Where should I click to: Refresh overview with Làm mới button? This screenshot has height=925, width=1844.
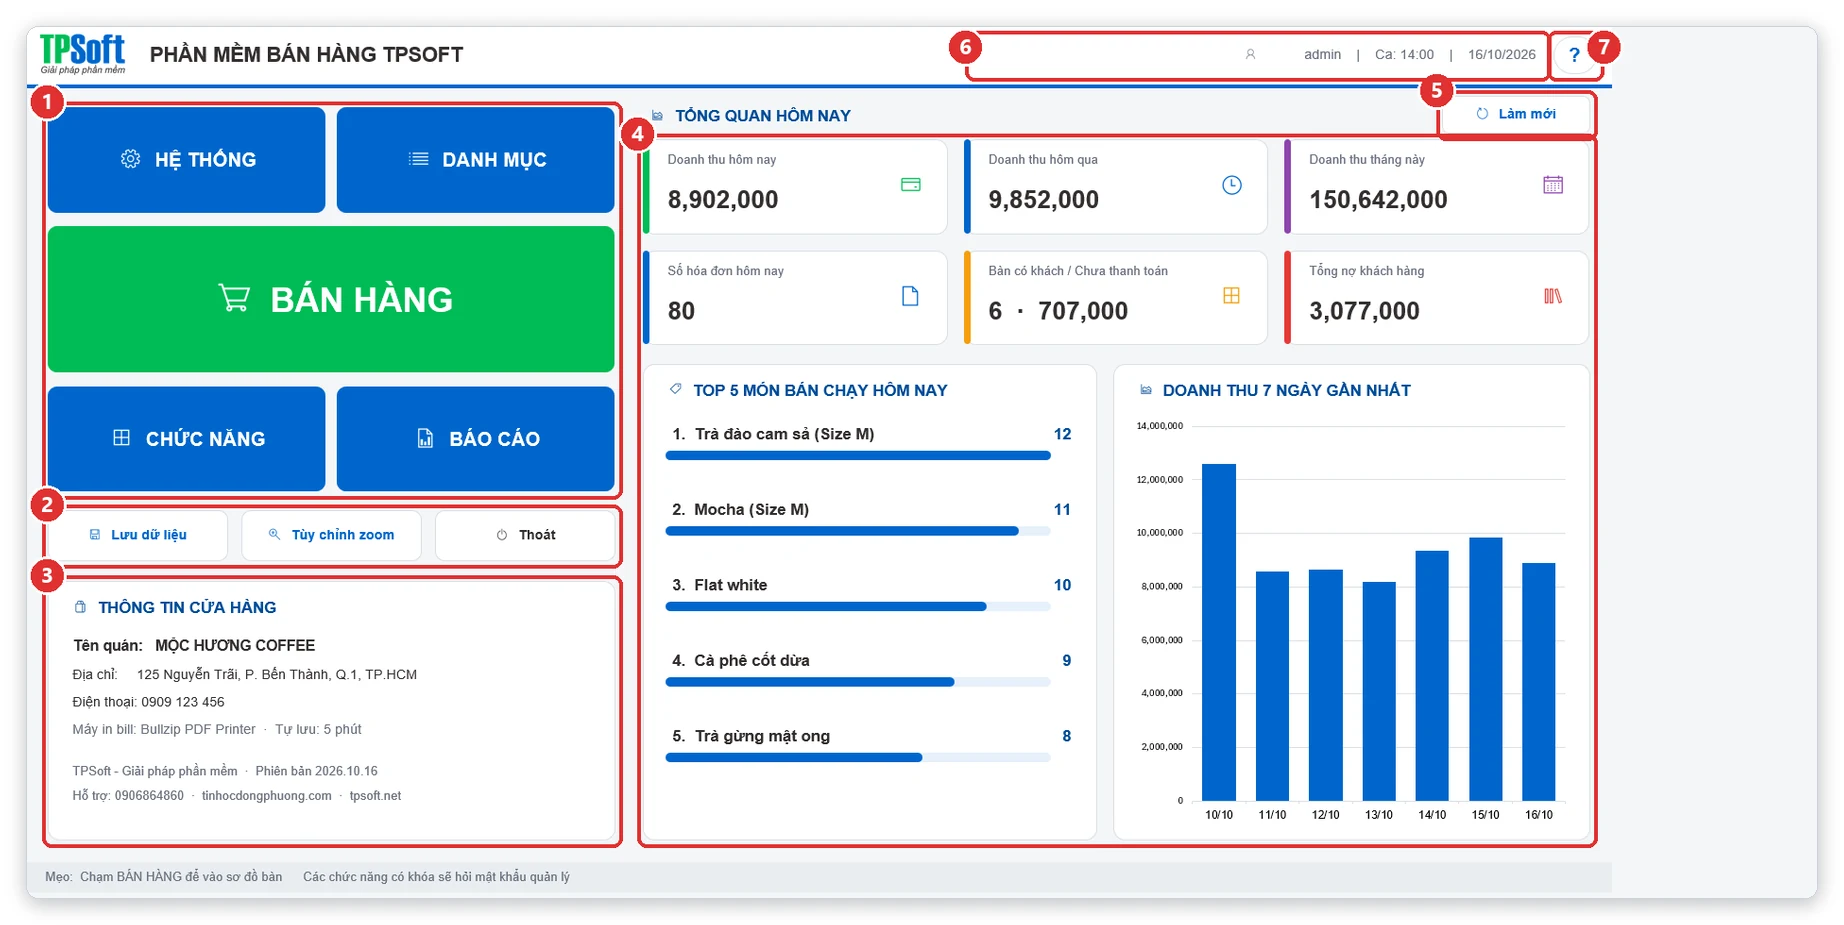(1516, 114)
